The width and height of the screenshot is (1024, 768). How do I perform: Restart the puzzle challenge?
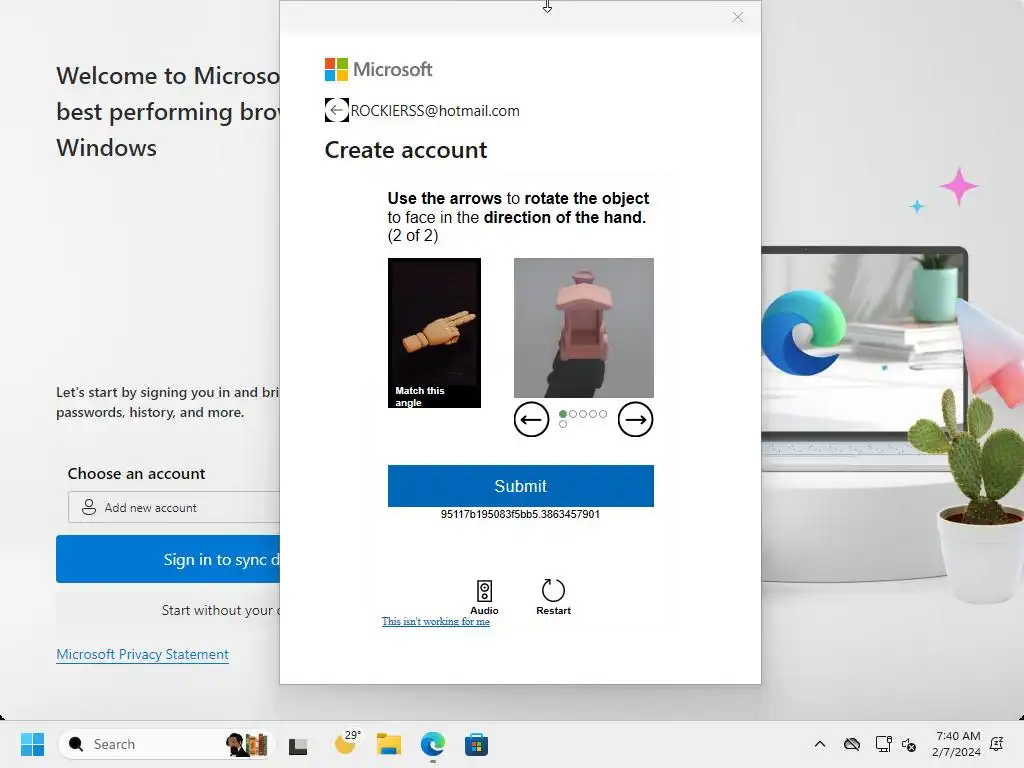click(x=553, y=597)
